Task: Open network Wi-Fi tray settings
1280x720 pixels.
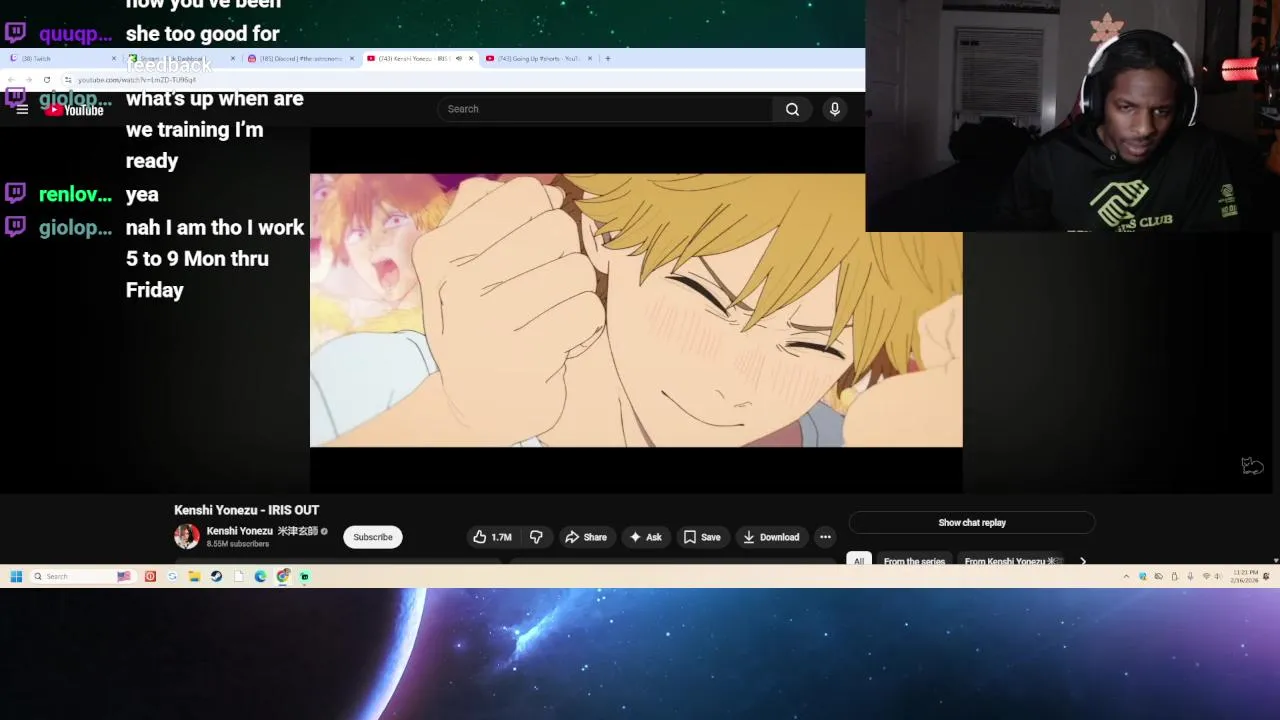Action: (x=1206, y=576)
